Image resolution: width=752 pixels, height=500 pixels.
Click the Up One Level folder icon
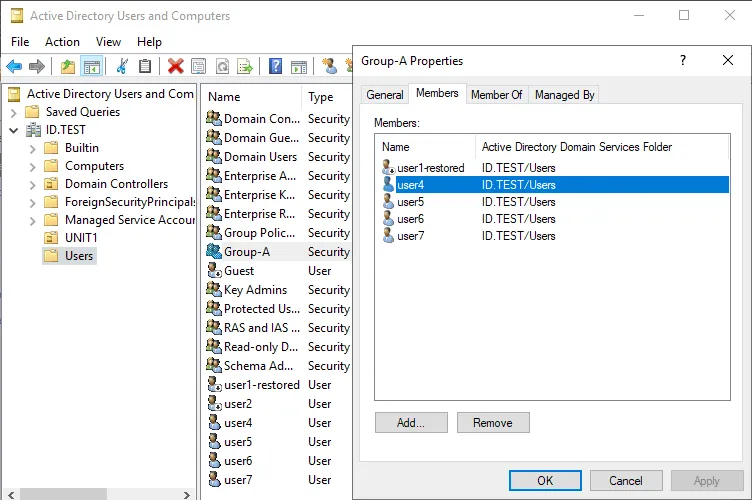tap(67, 66)
